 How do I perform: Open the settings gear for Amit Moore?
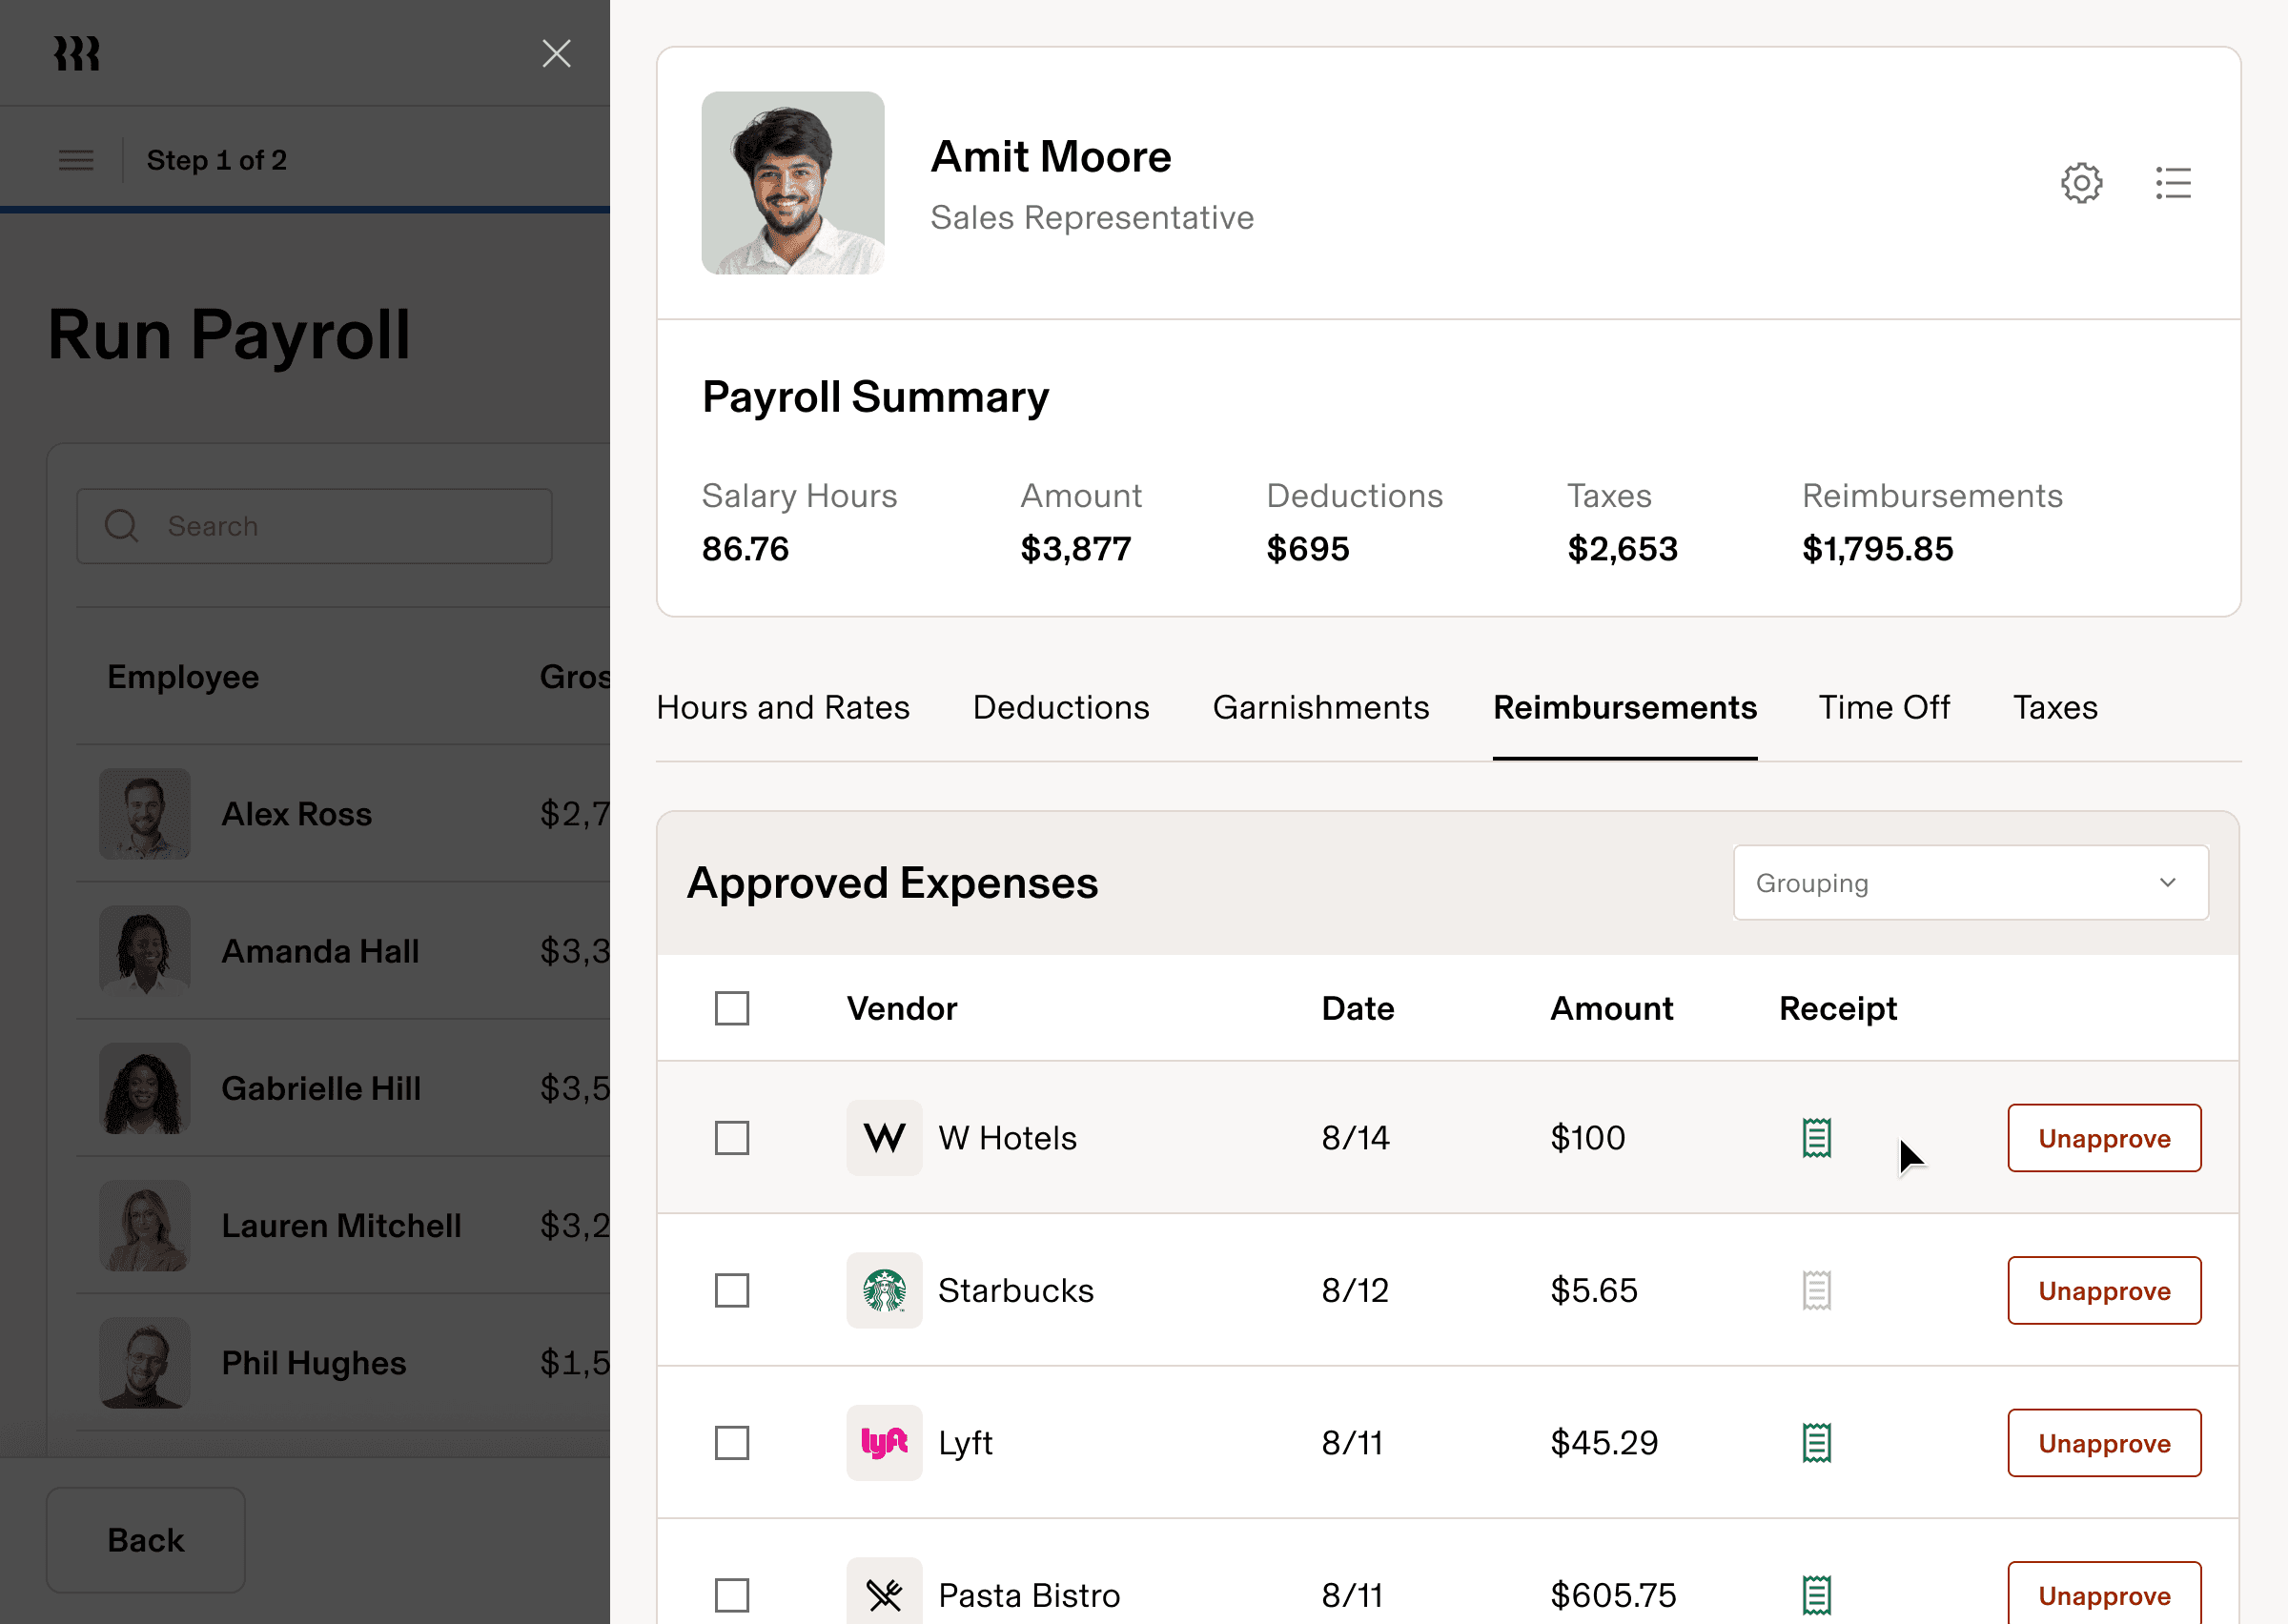click(2081, 183)
